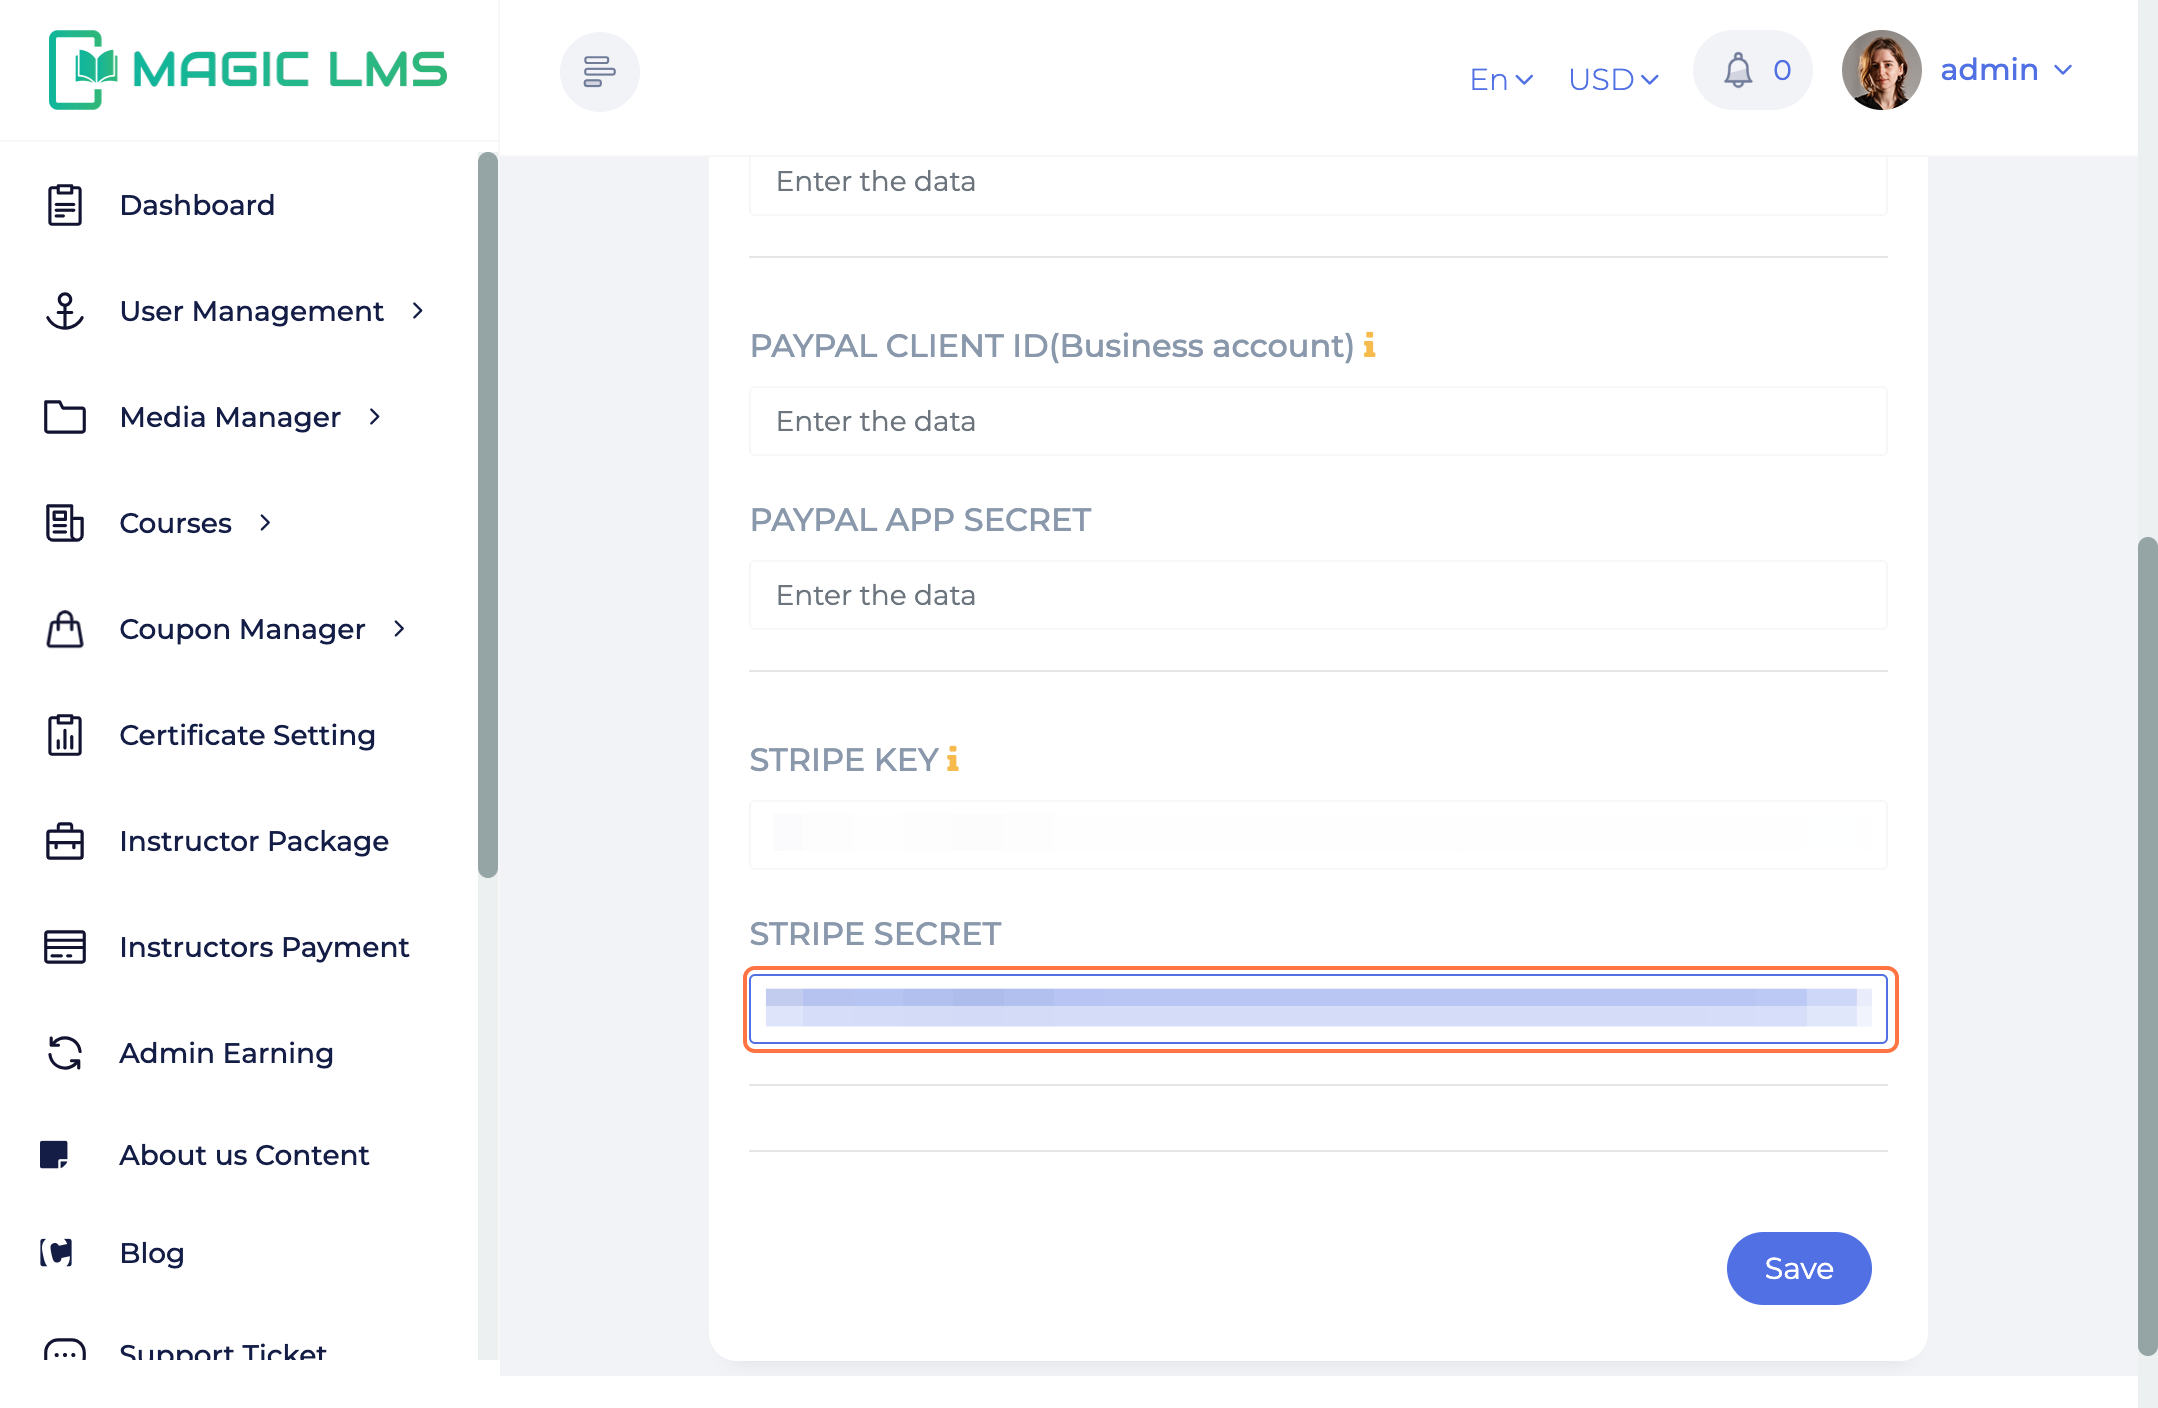Click the Instructors Payment card icon

click(65, 947)
